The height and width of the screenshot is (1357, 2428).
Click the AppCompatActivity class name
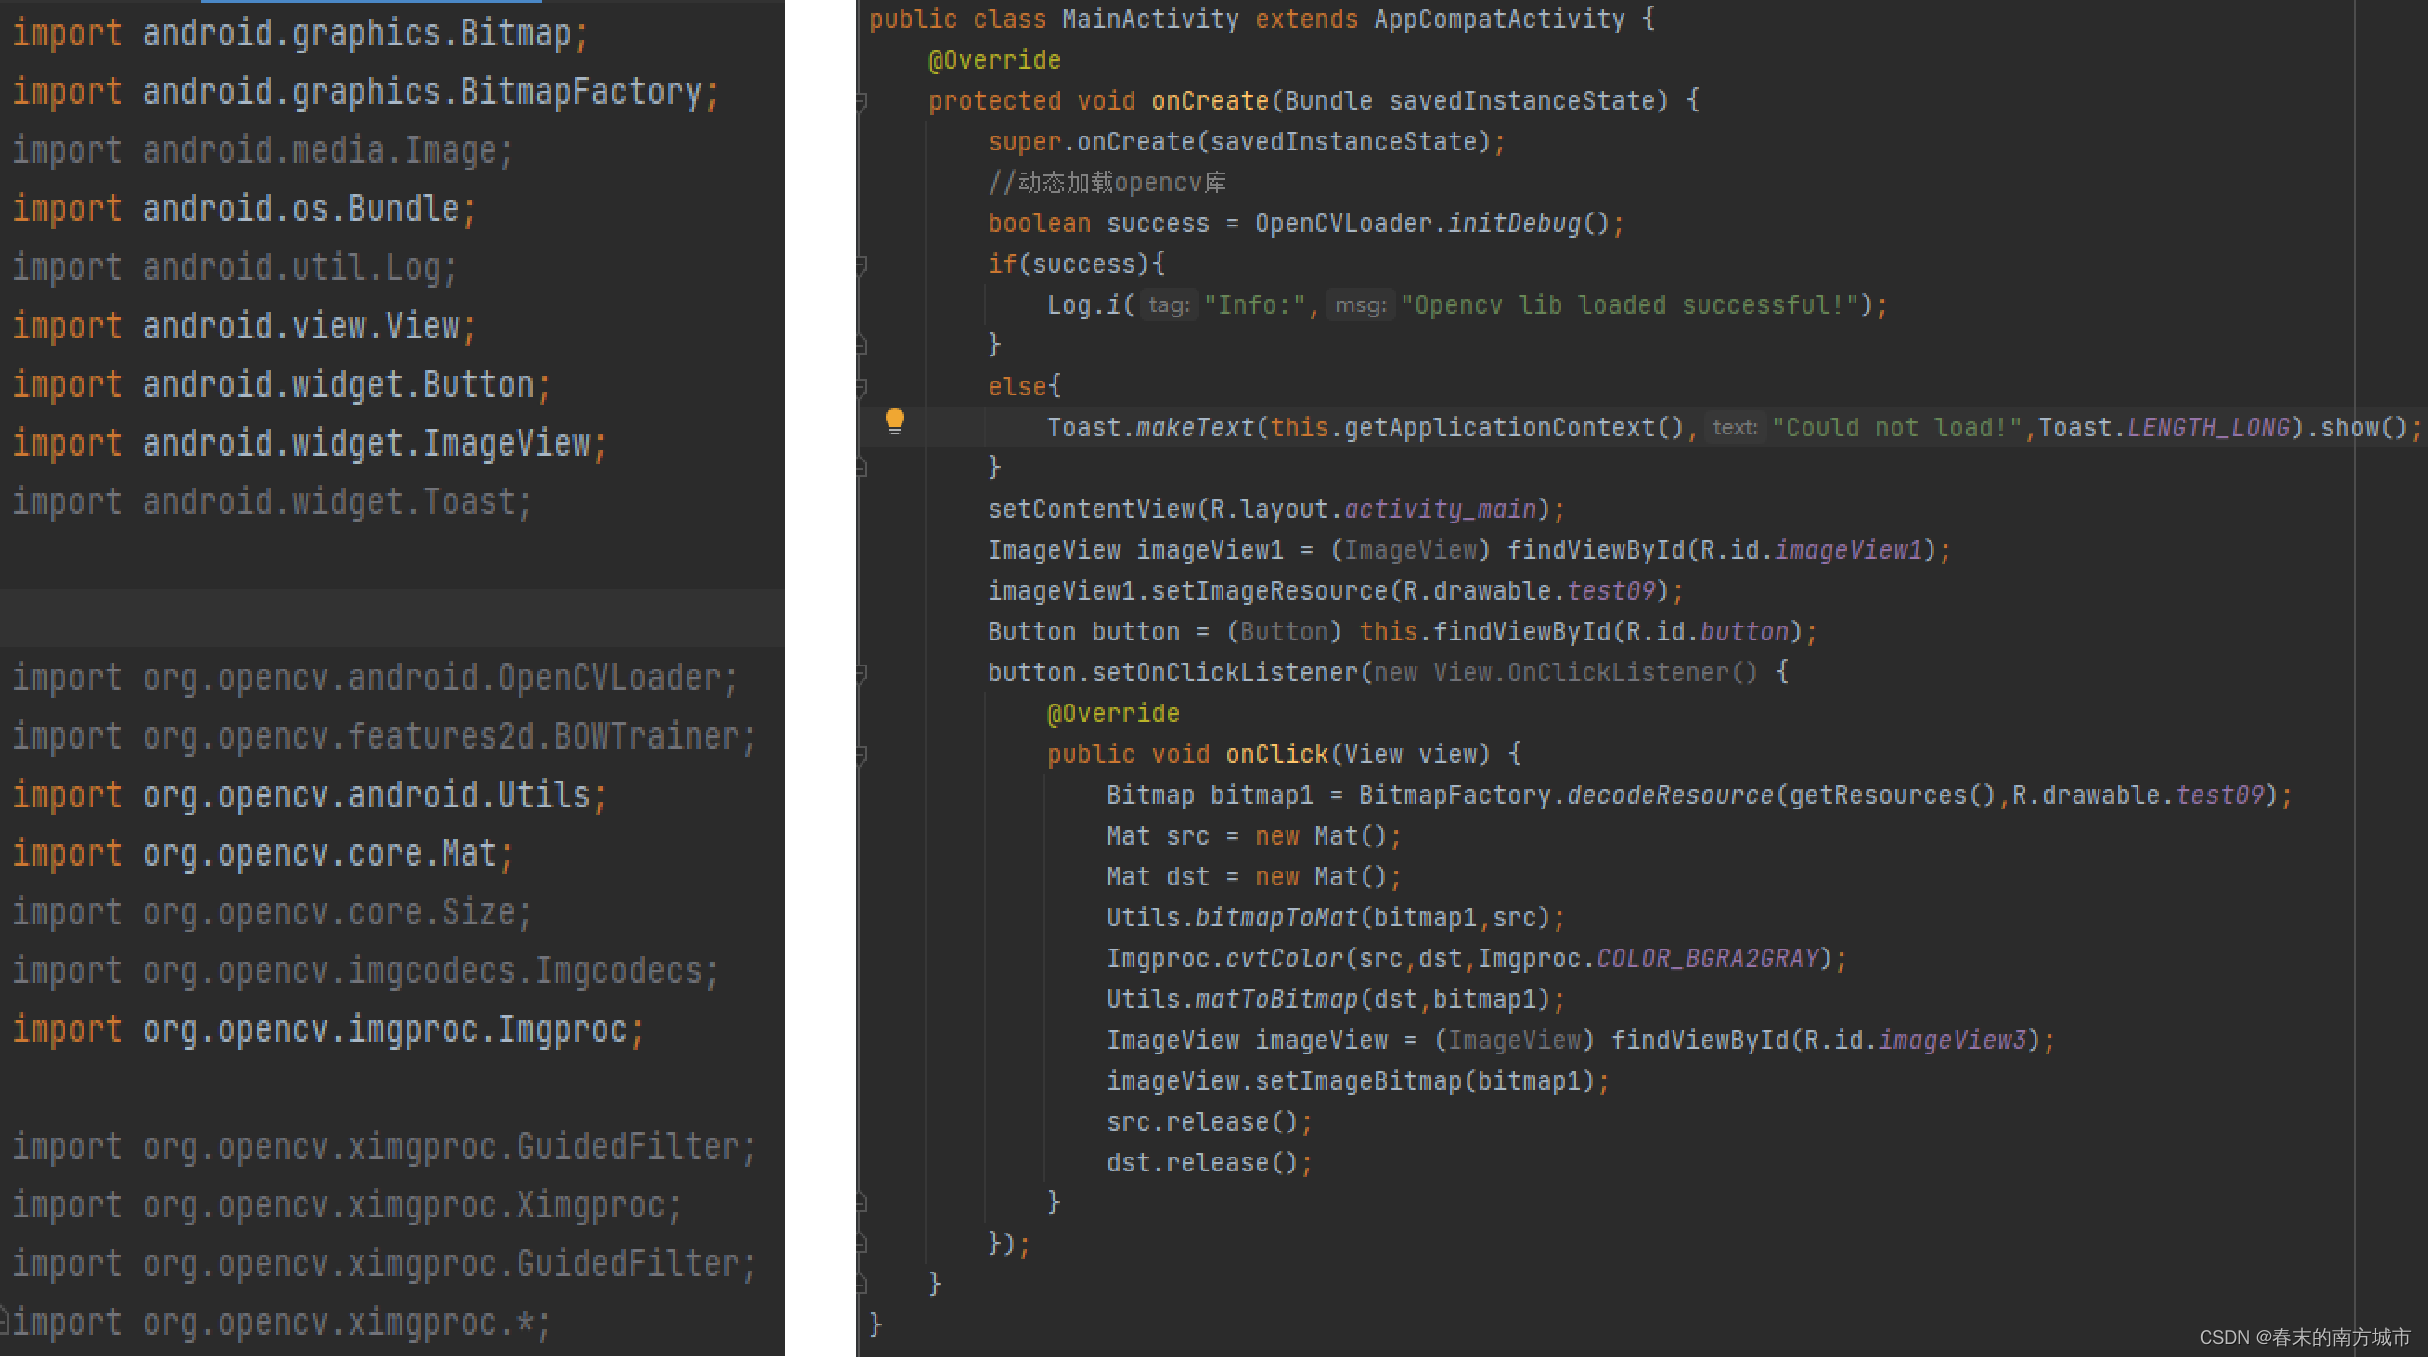point(1498,19)
